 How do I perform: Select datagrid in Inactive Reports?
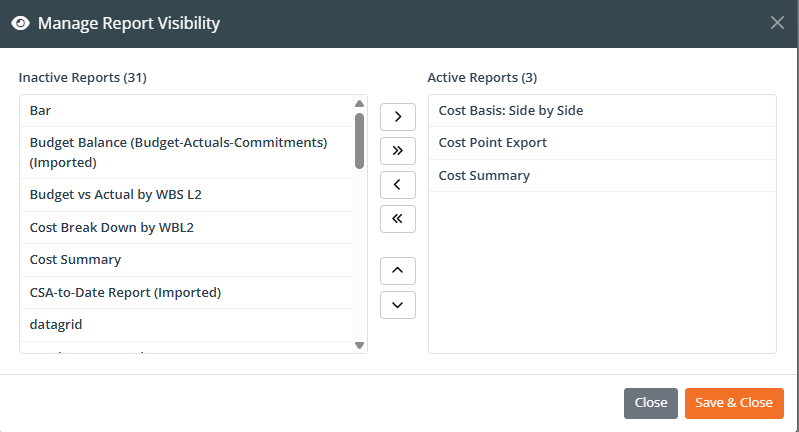coord(186,325)
